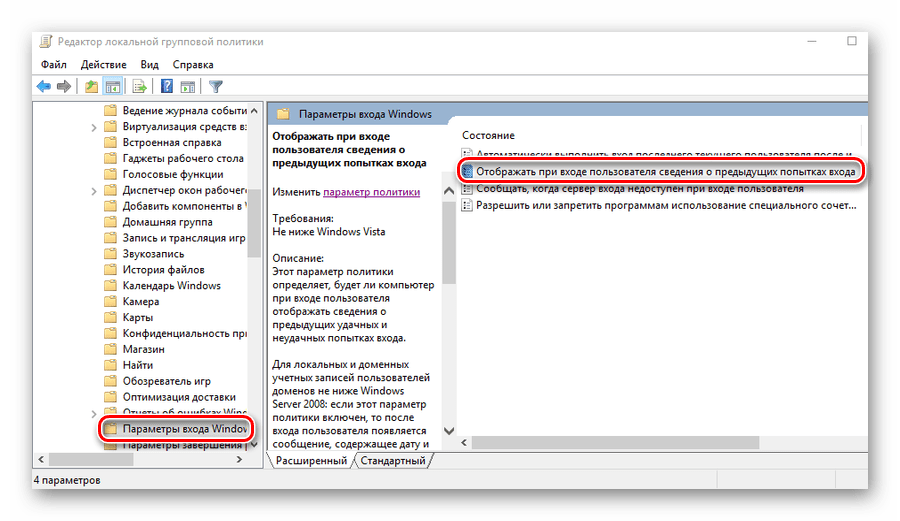Click the description pane scroll-down arrow
The width and height of the screenshot is (900, 521).
(x=449, y=431)
